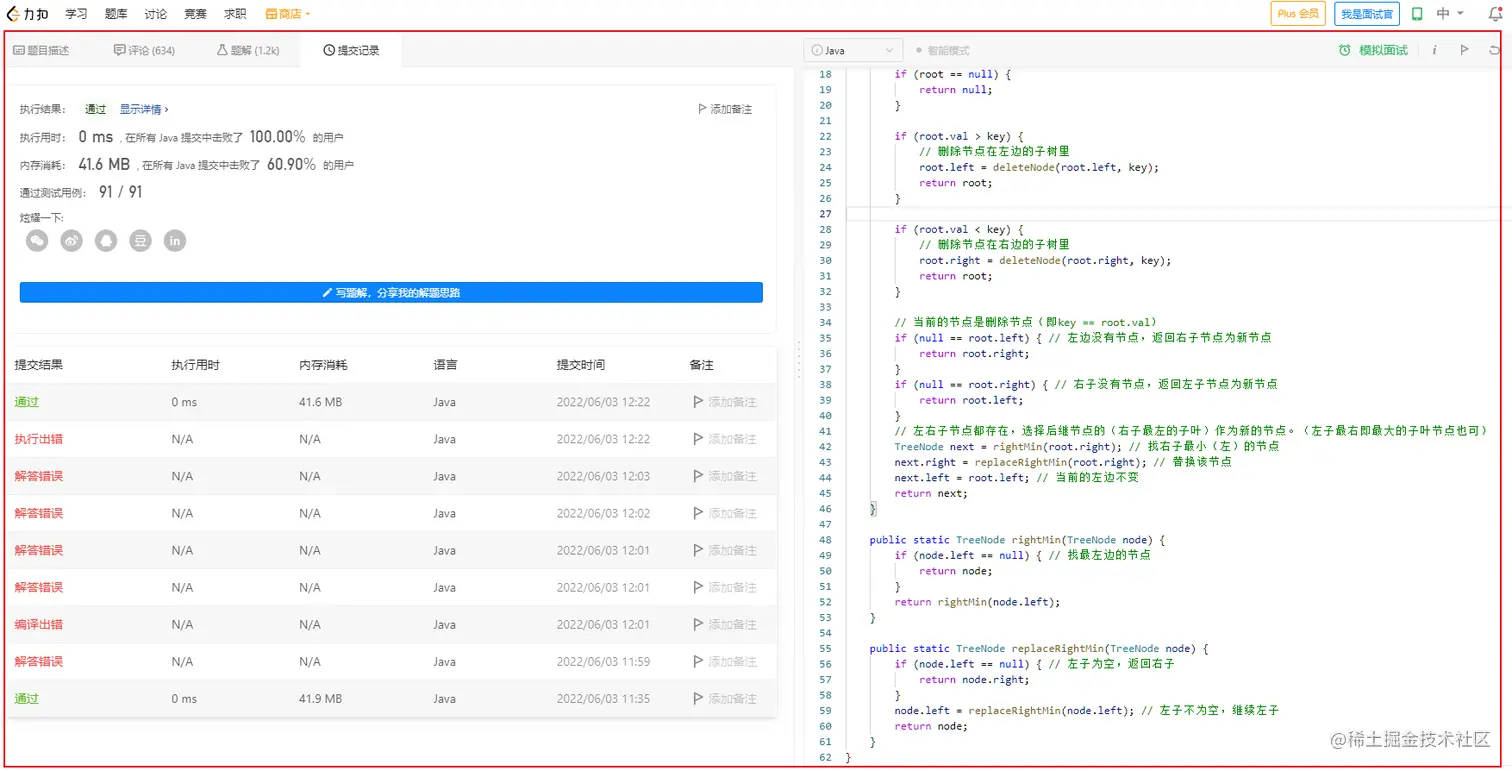Open the 中 site language dropdown

click(x=1450, y=14)
